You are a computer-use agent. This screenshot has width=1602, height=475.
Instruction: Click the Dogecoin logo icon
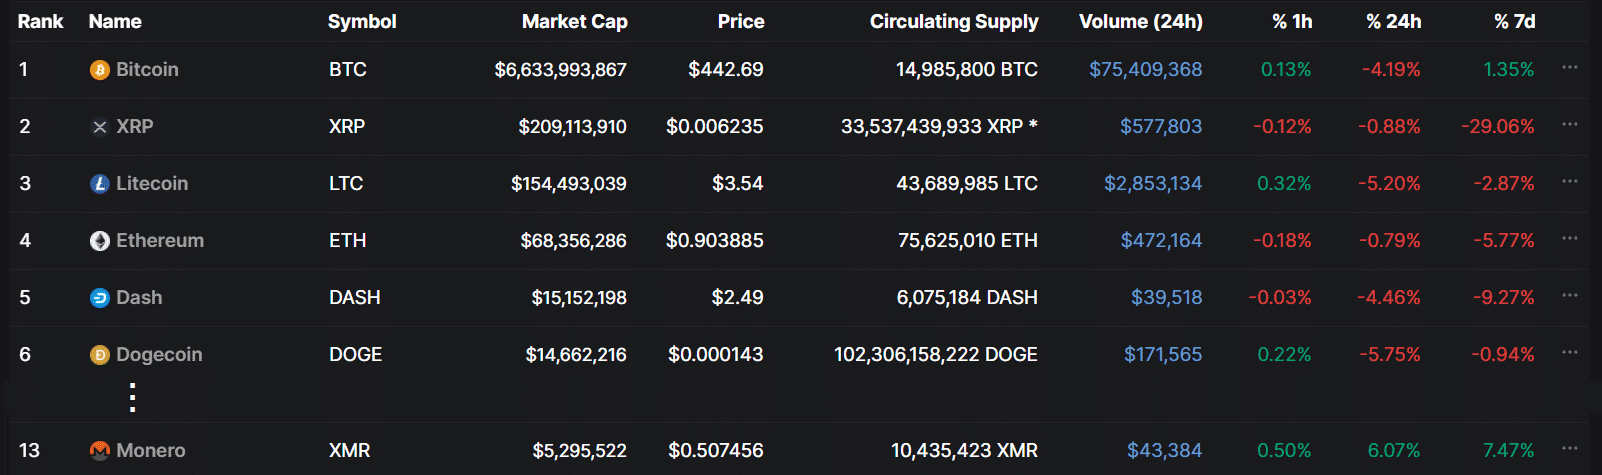pos(99,355)
